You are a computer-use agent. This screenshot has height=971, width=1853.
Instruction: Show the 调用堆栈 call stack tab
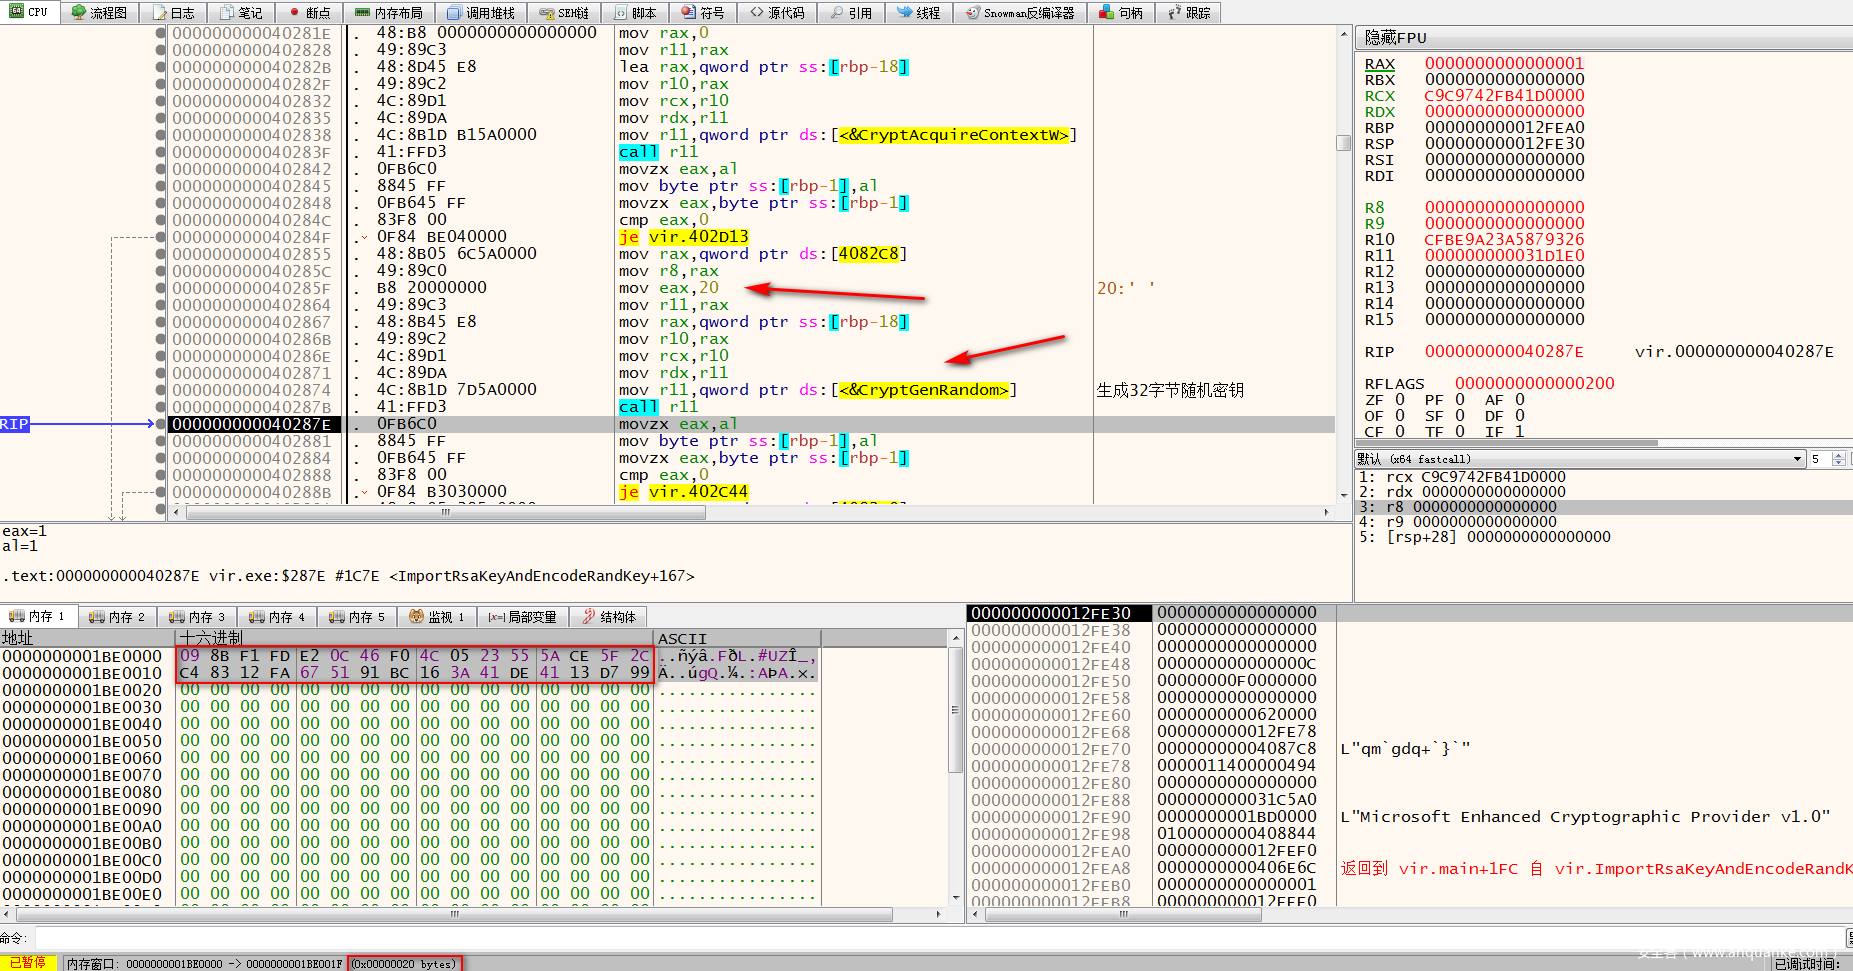click(x=481, y=13)
